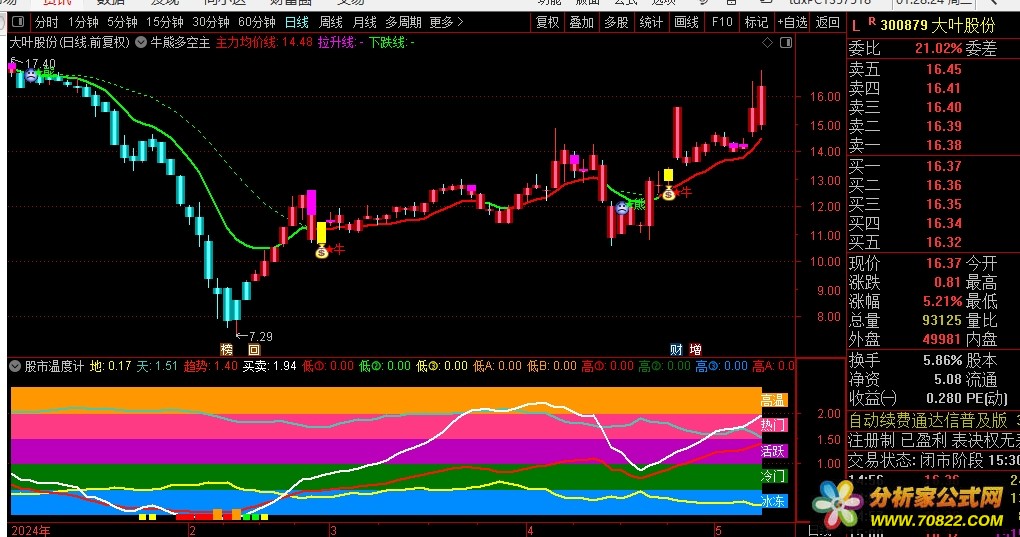This screenshot has height=537, width=1020.
Task: Click the 趋势 1.40 indicator value
Action: (211, 366)
